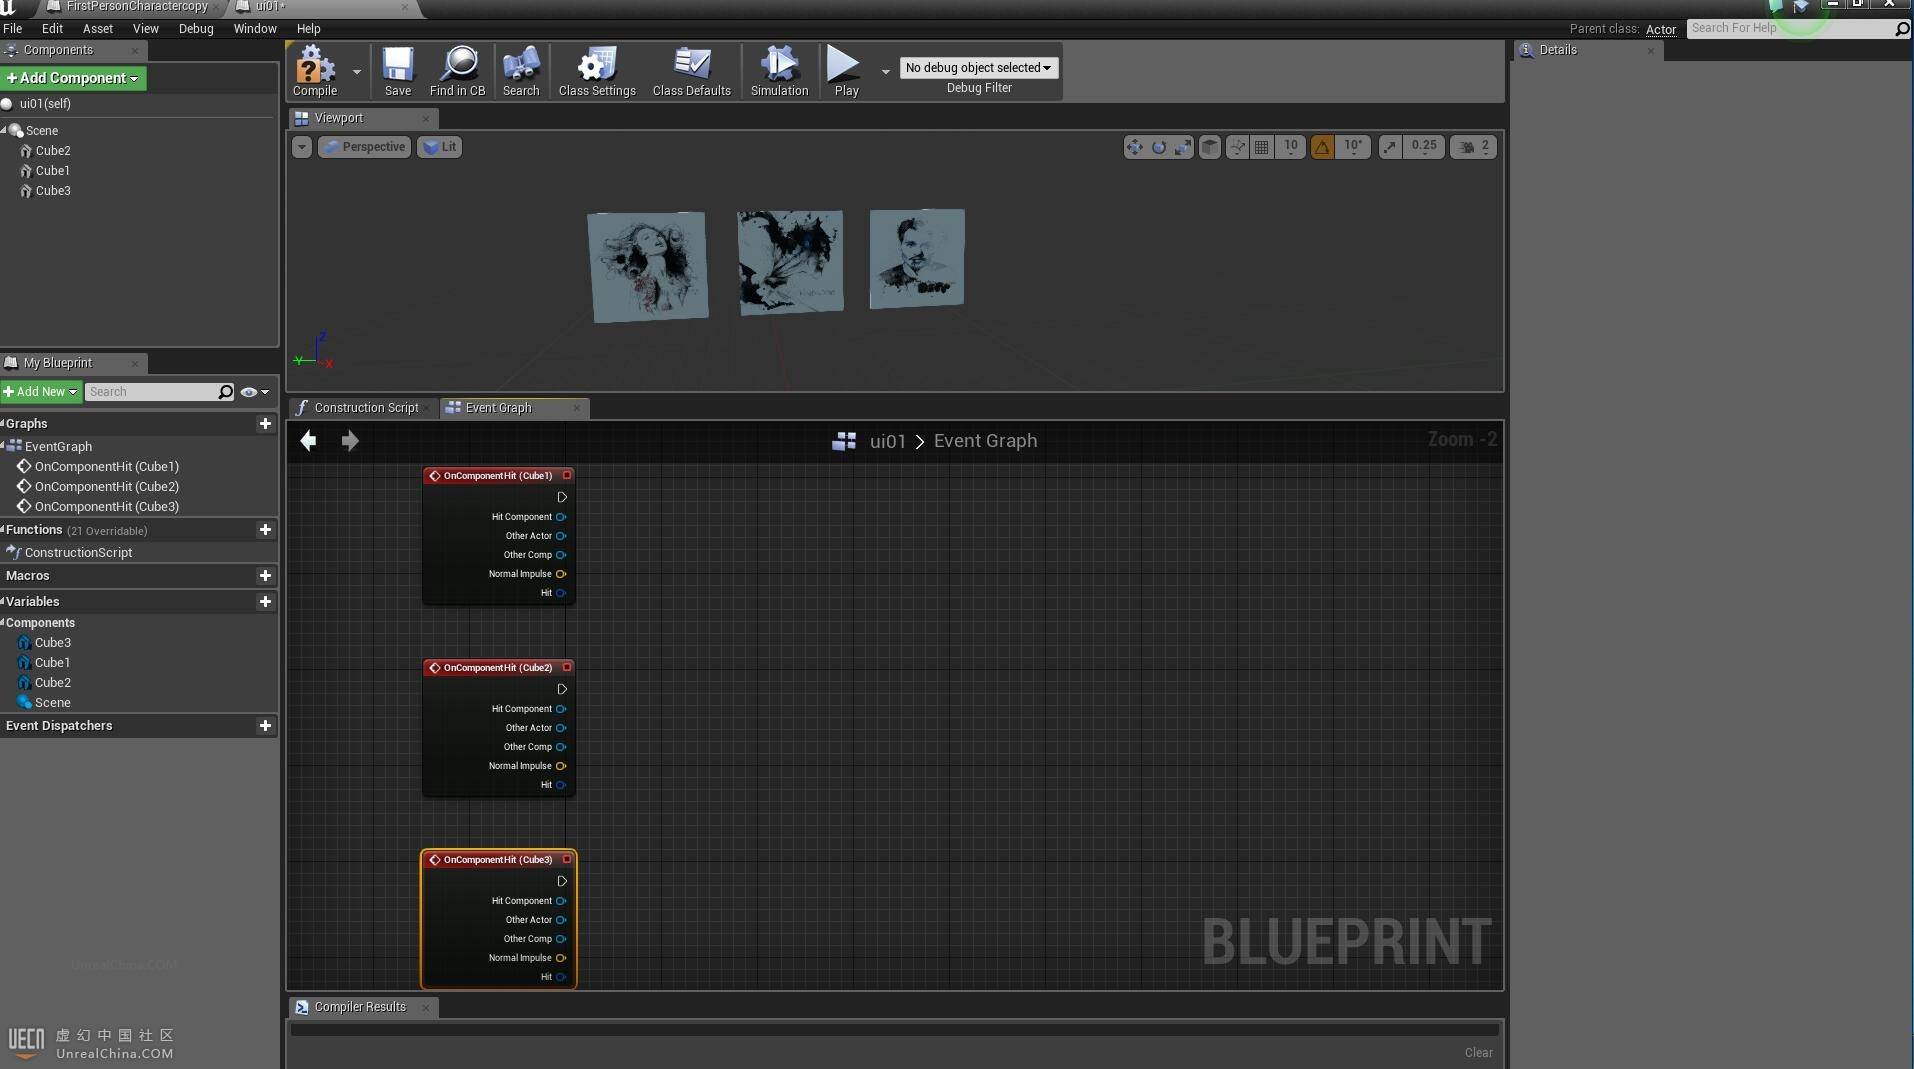The image size is (1914, 1069).
Task: Collapse EventGraph tree expander
Action: (x=4, y=447)
